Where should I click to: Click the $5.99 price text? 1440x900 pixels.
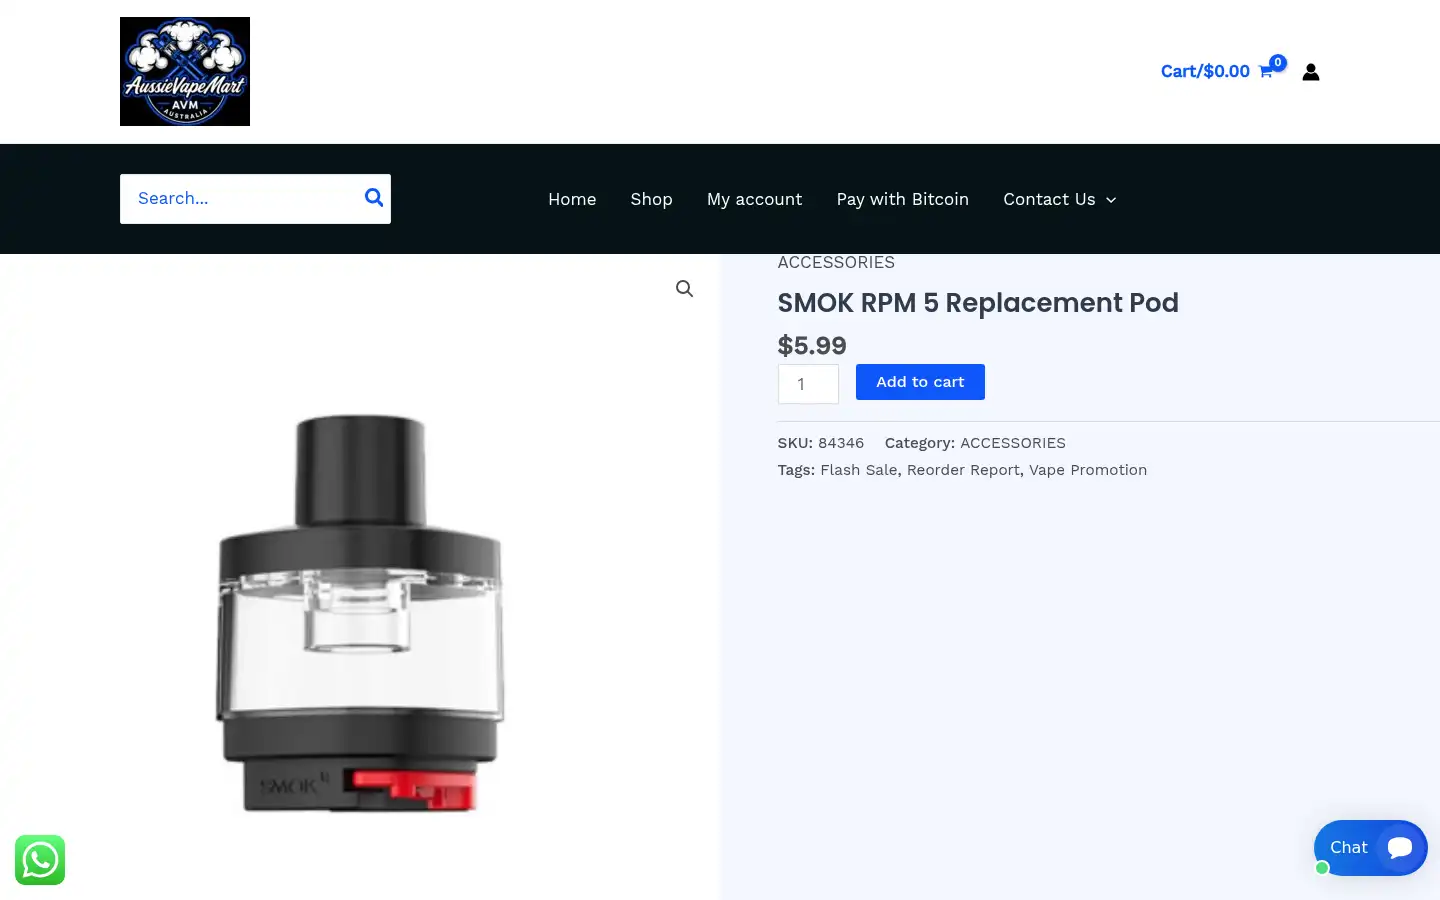click(812, 346)
